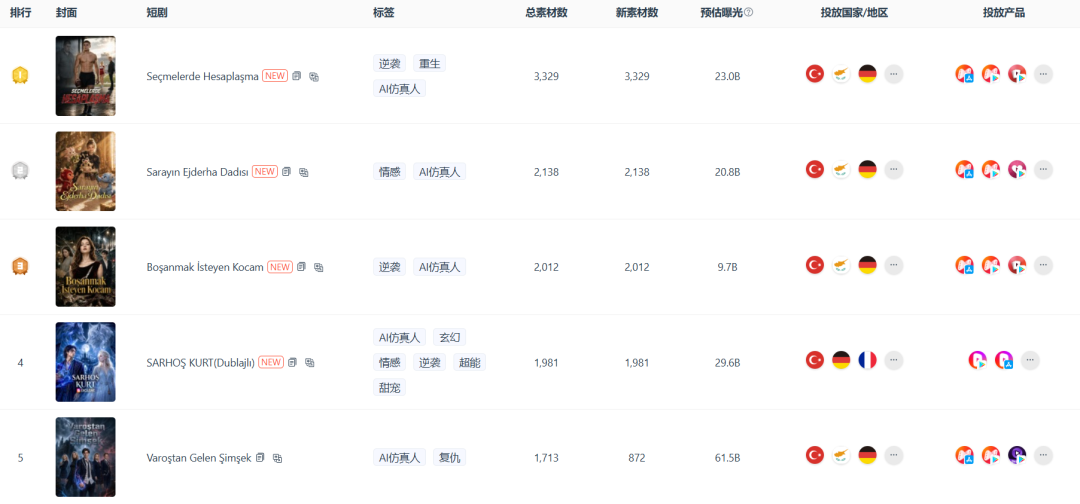Click the 情感 tag for Sarayın Ejderha Dadısı
1080x504 pixels.
coord(390,171)
